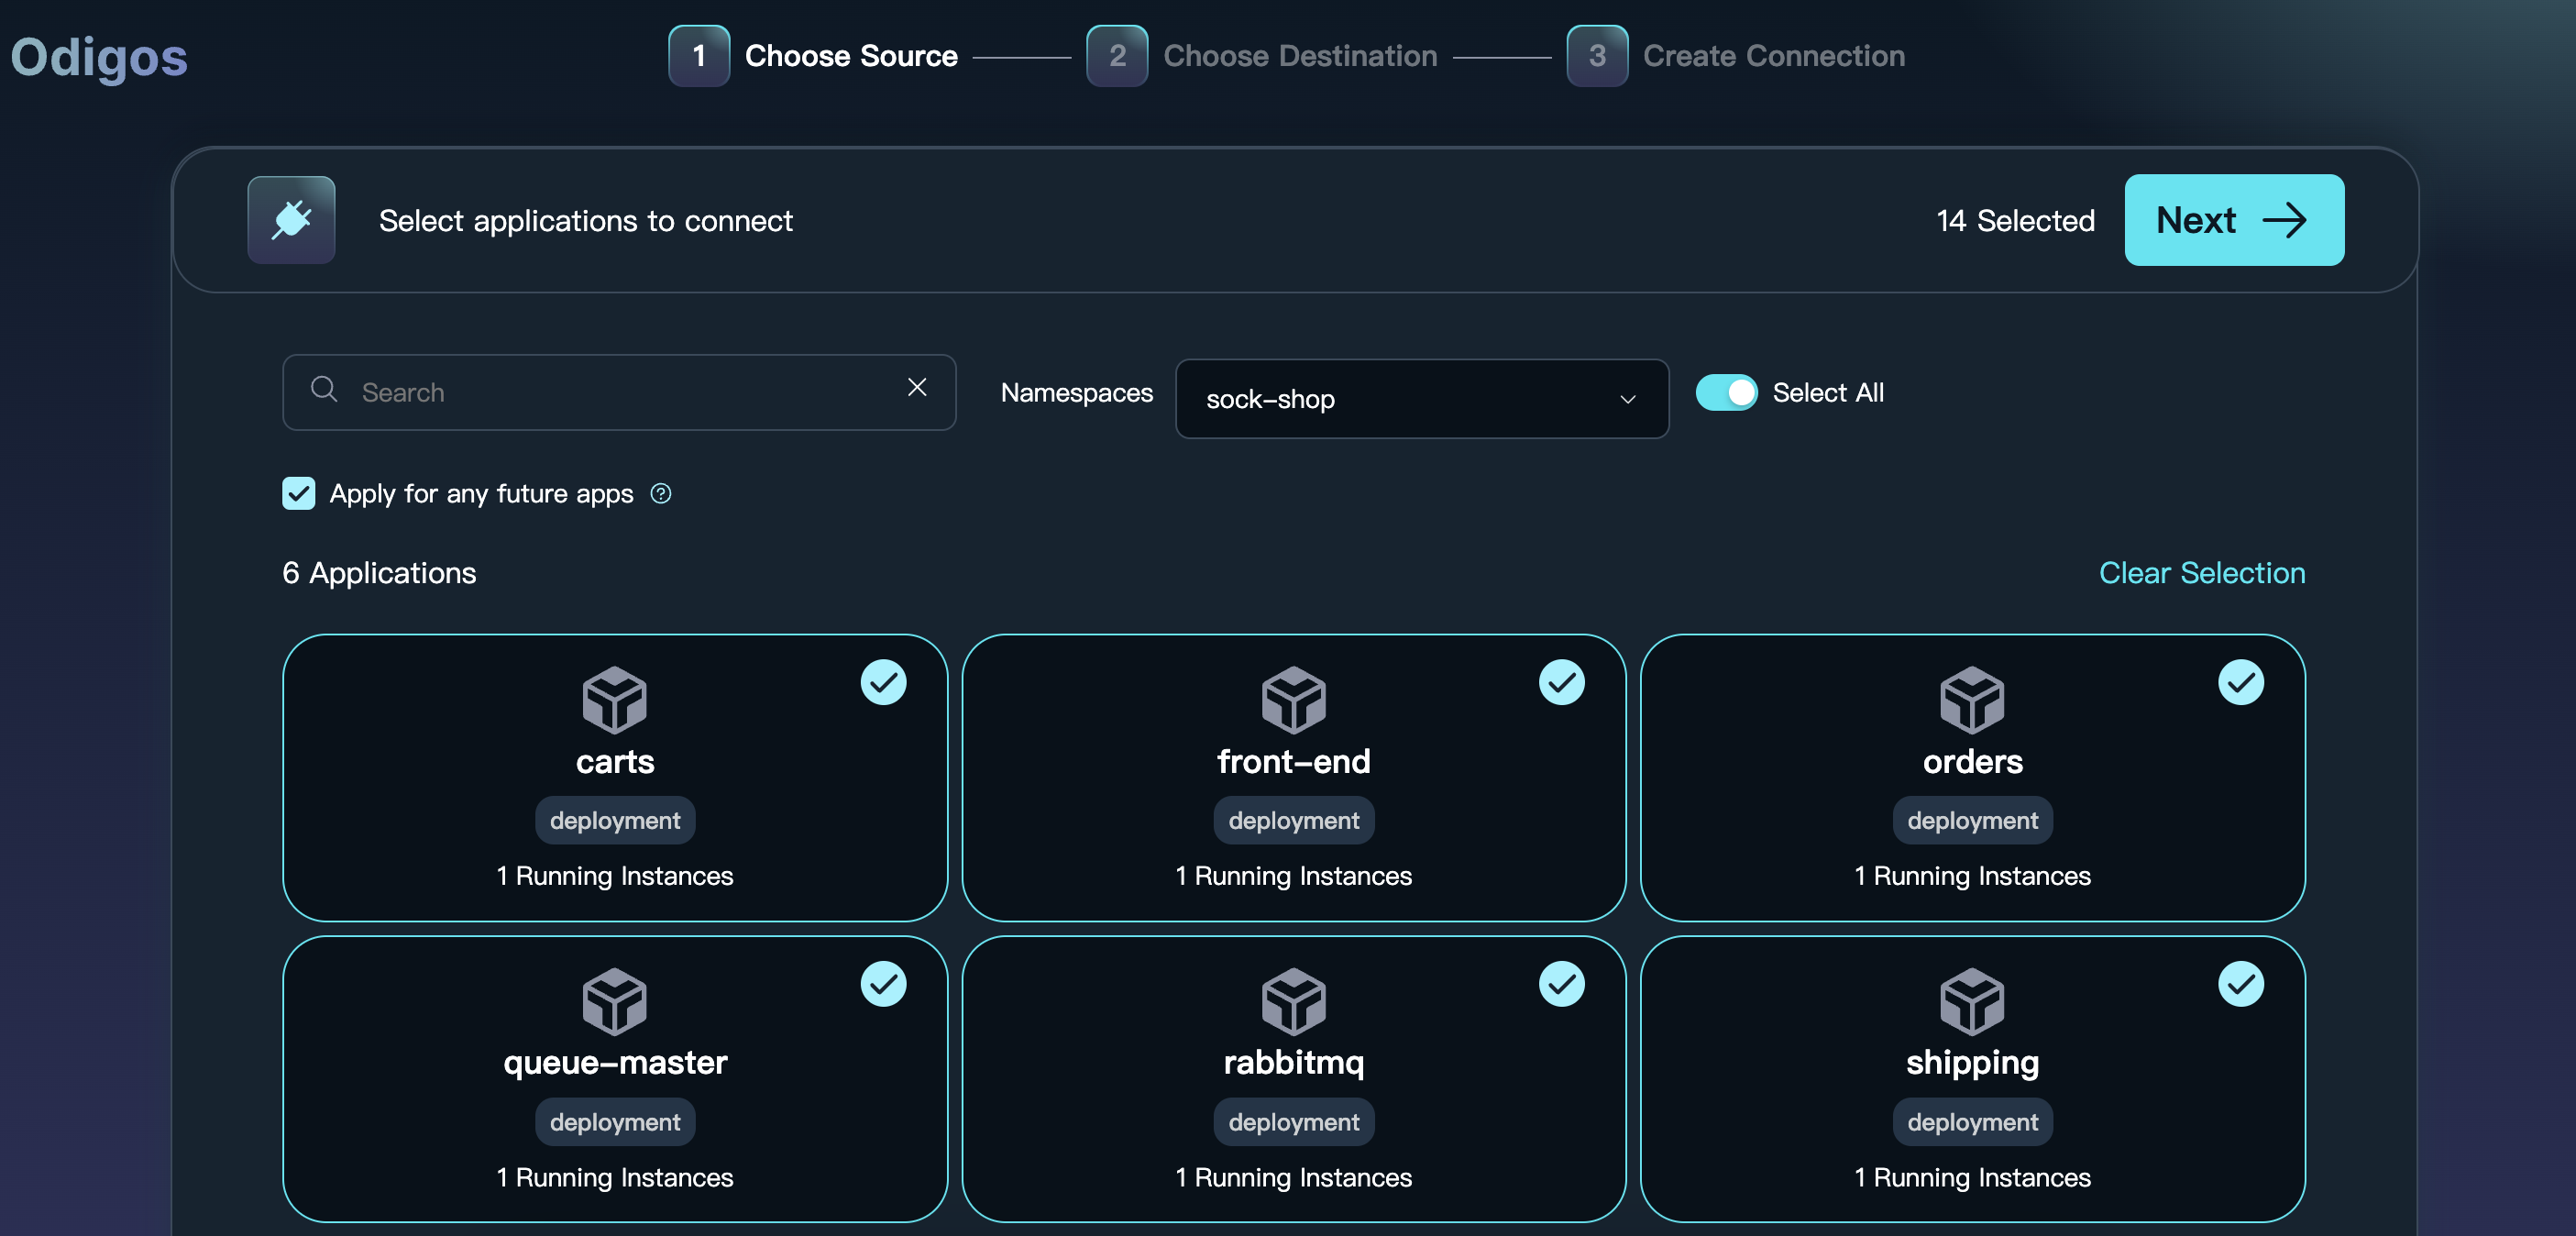Click the carts cube icon
2576x1236 pixels.
614,700
